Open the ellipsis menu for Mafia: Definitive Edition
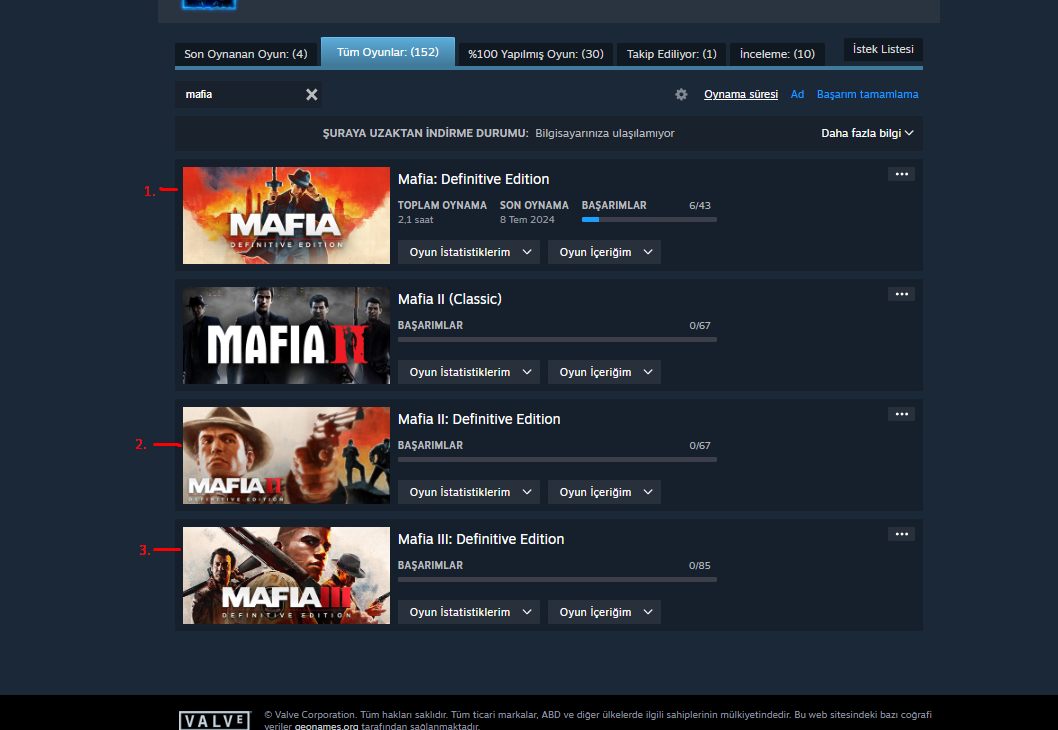Viewport: 1058px width, 730px height. (x=900, y=173)
